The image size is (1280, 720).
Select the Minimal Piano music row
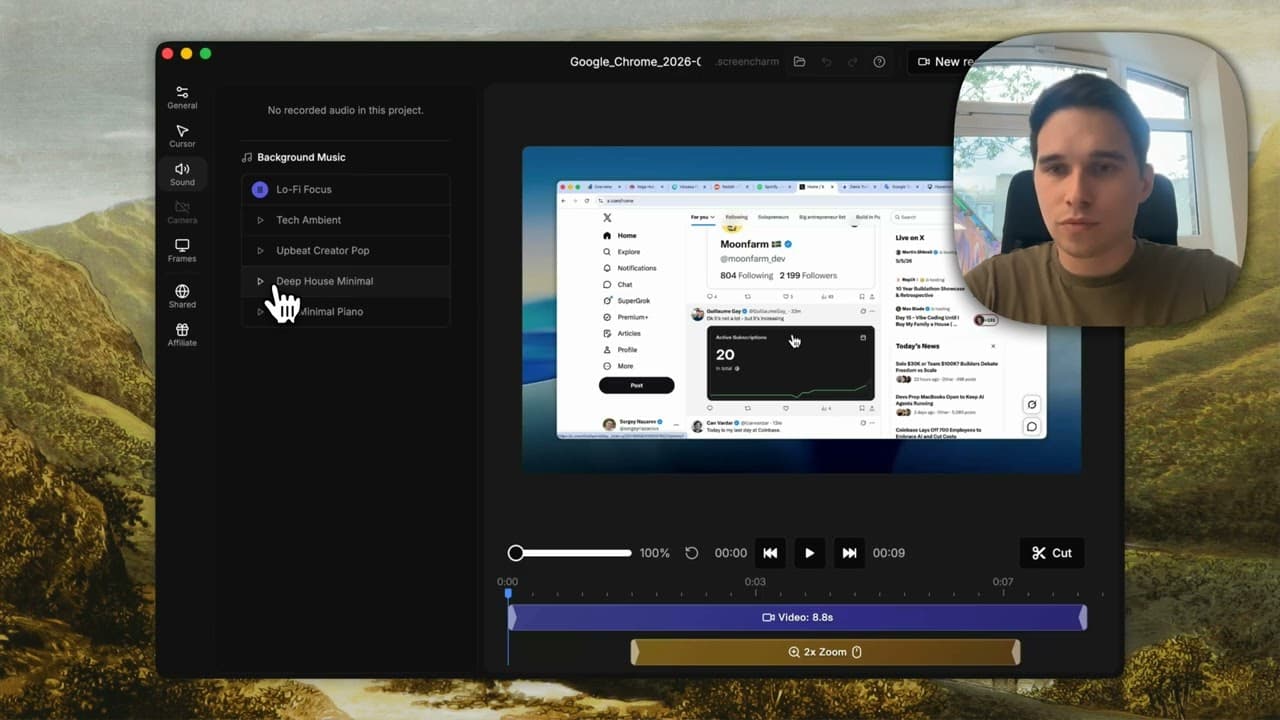pyautogui.click(x=346, y=312)
